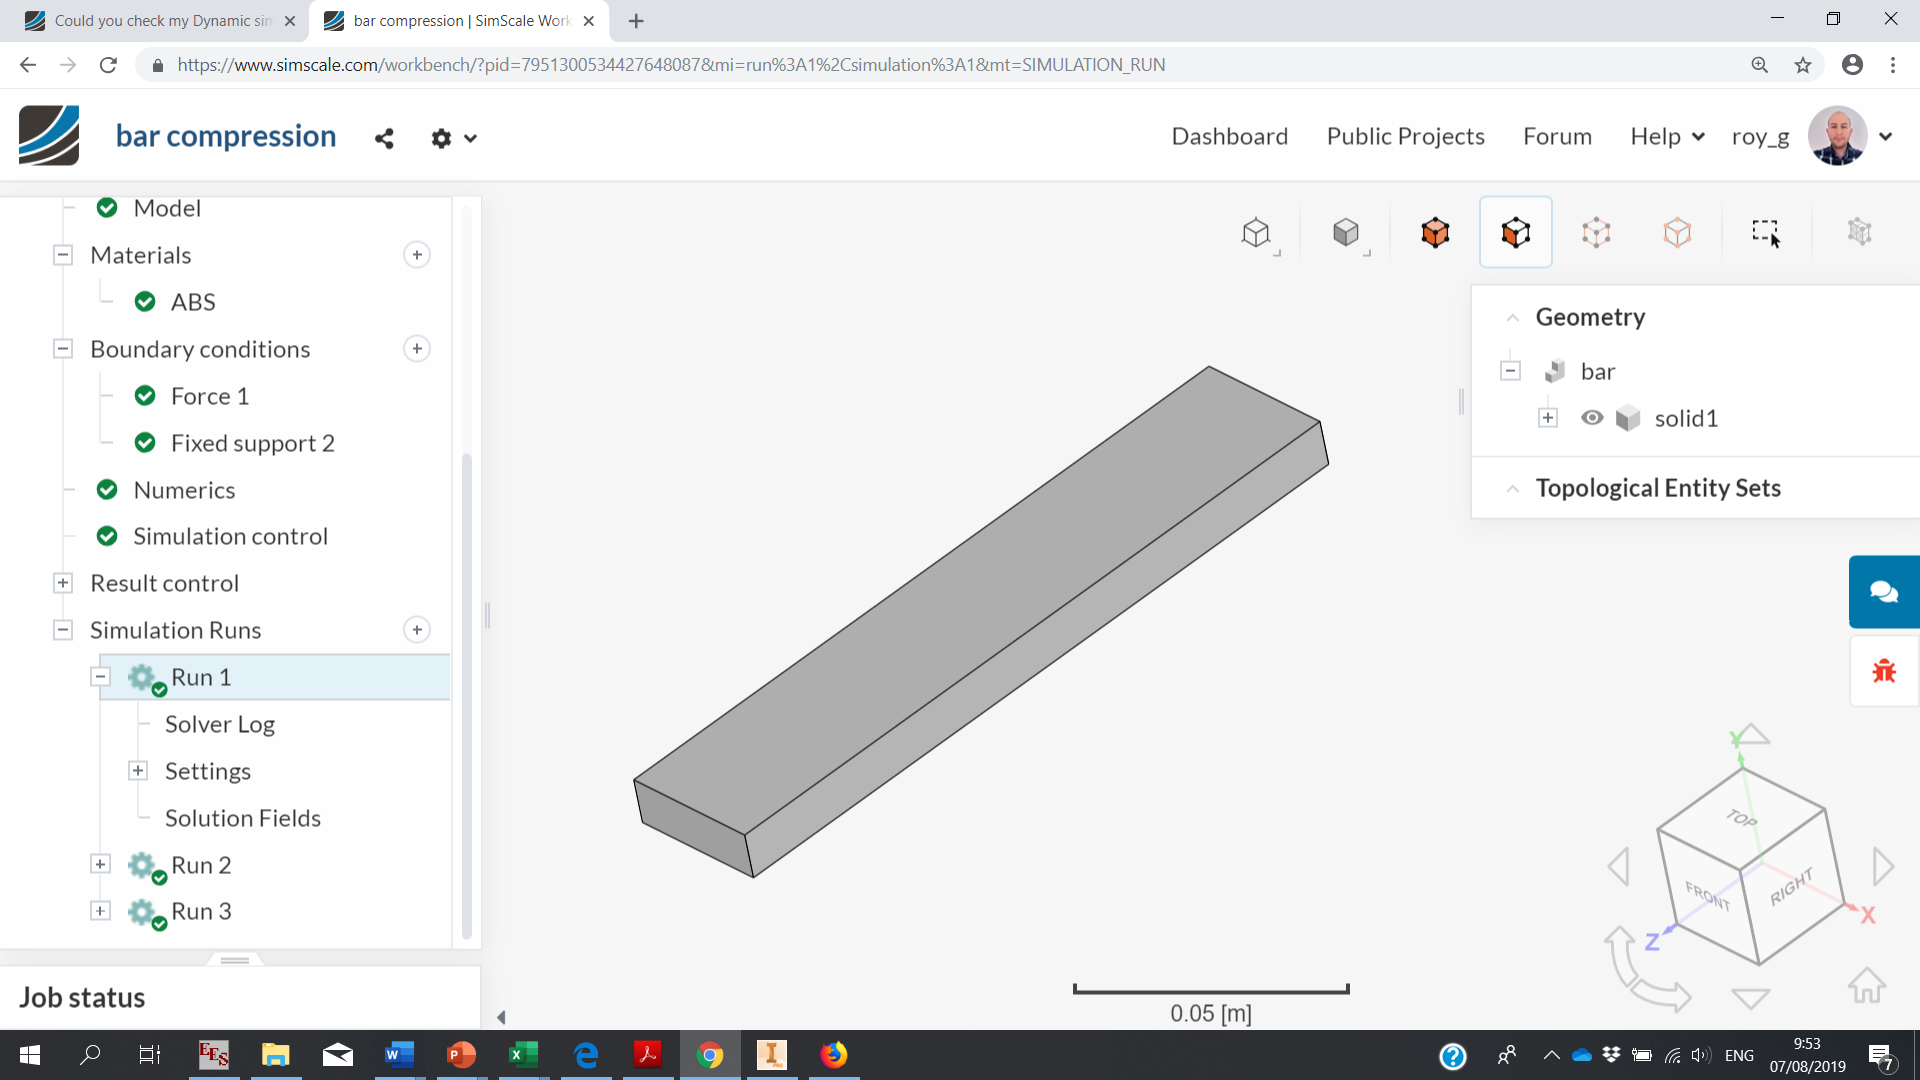Click the Chrome icon in taskbar
The image size is (1920, 1080).
(710, 1055)
